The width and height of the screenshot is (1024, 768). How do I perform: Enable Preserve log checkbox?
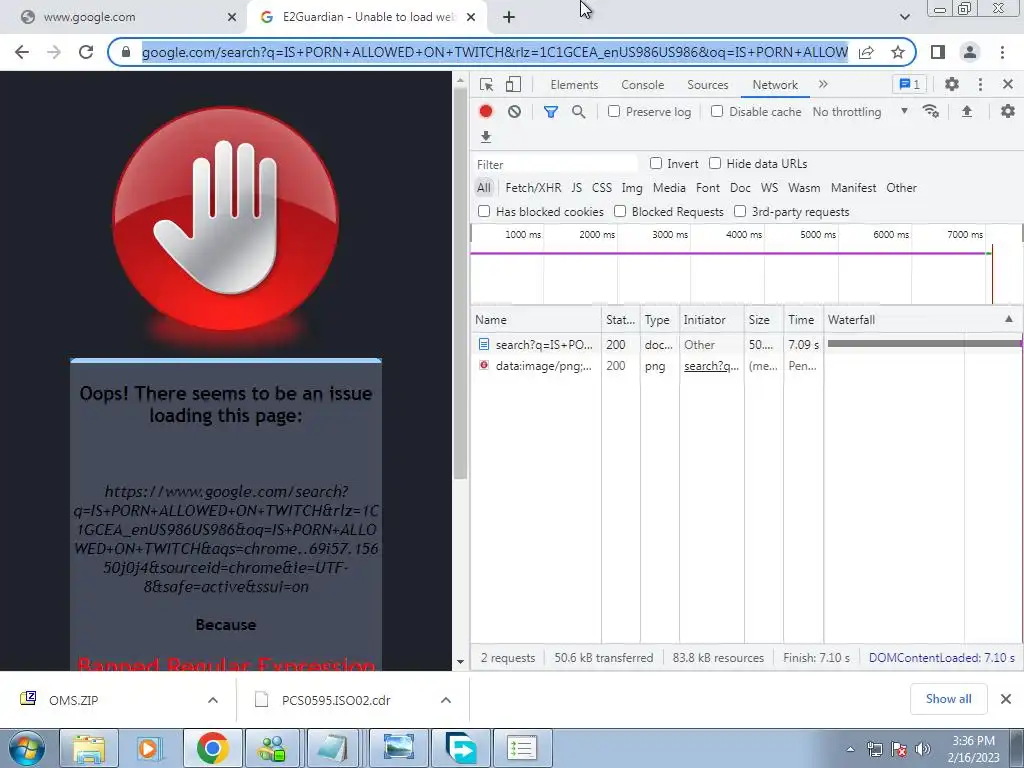[x=614, y=112]
